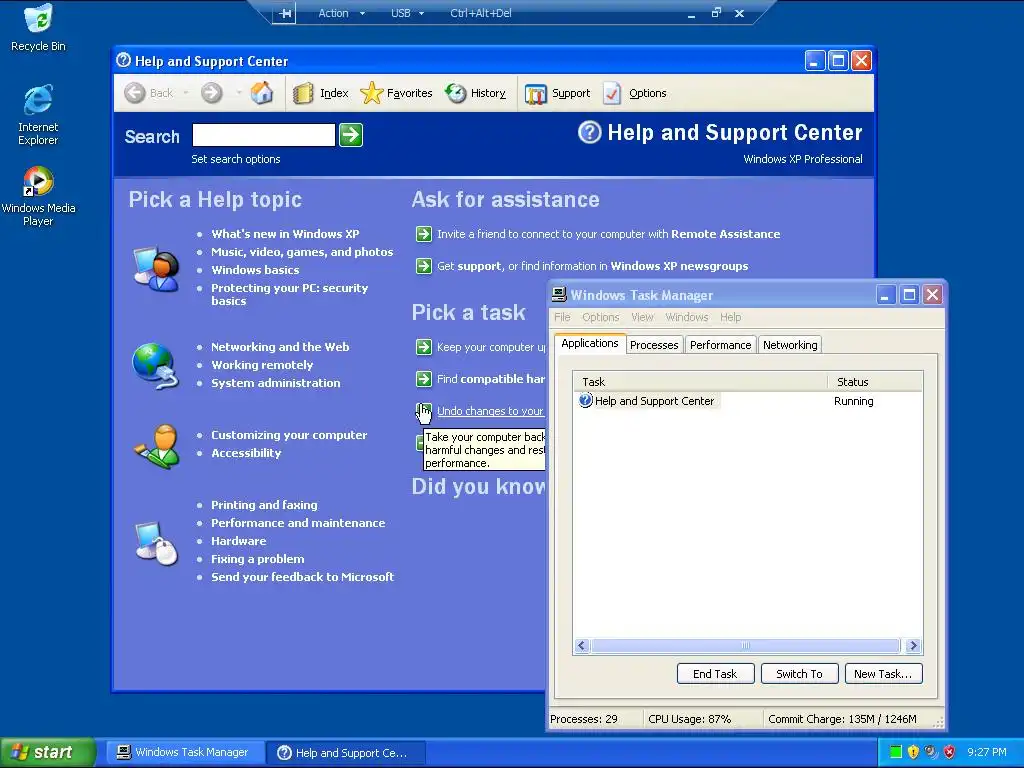Screen dimensions: 1024x768
Task: Click the New Task... button
Action: [x=883, y=674]
